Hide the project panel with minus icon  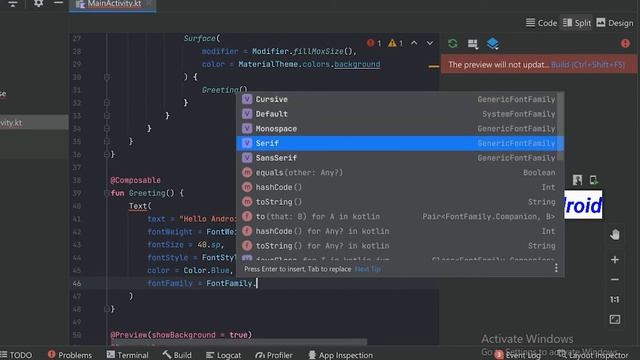(x=58, y=3)
